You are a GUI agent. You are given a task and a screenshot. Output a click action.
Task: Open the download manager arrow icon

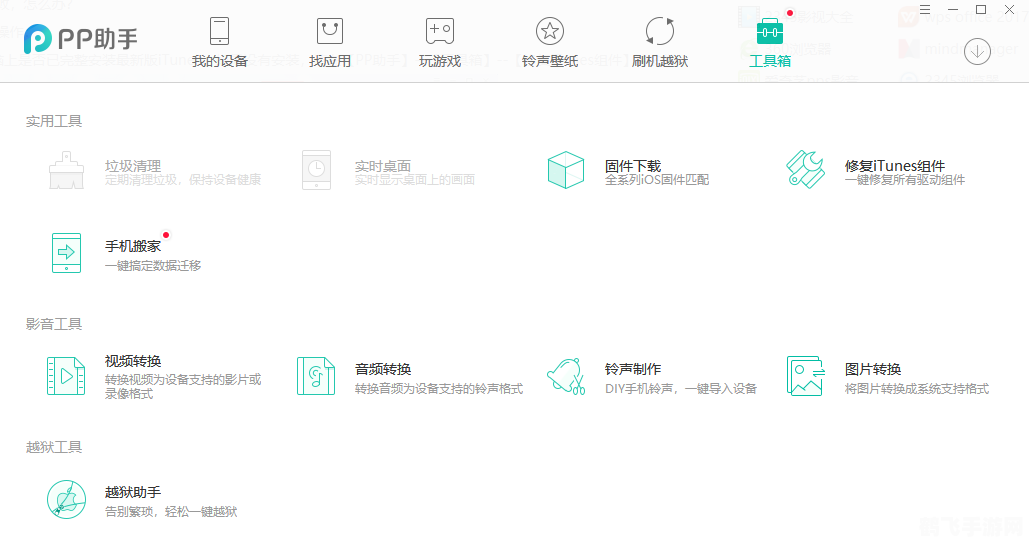click(977, 51)
